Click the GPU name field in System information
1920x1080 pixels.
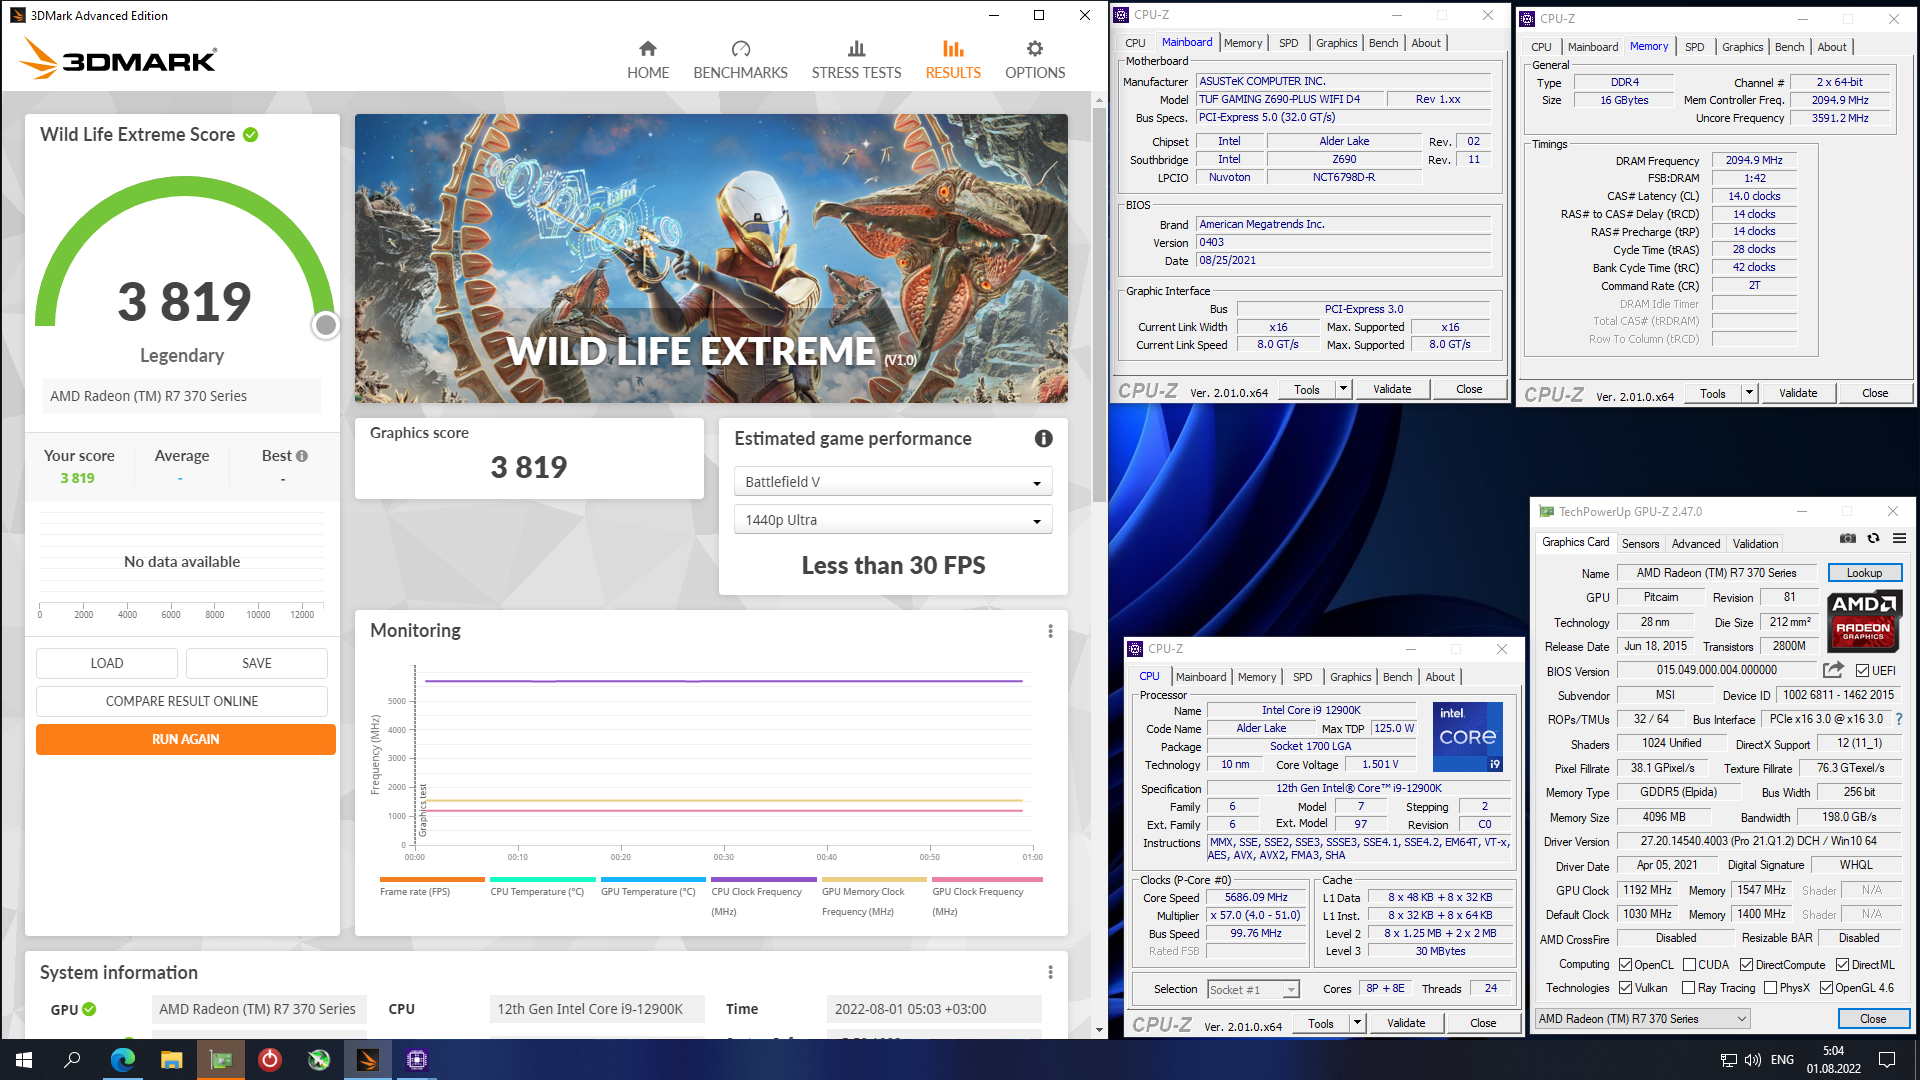(x=259, y=1009)
